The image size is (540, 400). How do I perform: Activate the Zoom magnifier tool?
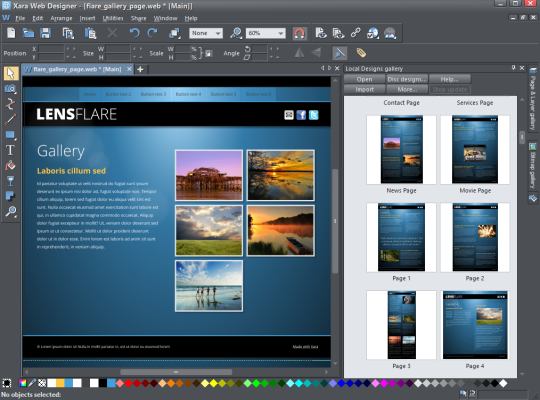(x=11, y=211)
